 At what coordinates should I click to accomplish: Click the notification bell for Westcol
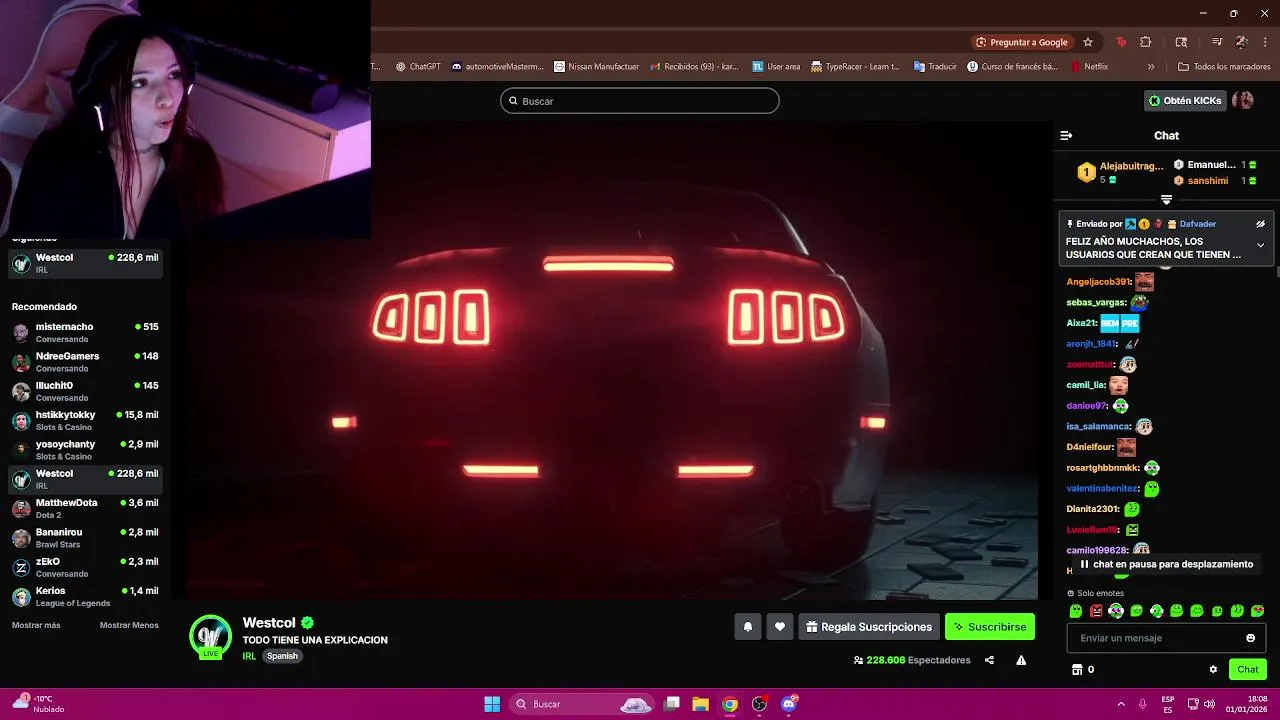tap(747, 627)
